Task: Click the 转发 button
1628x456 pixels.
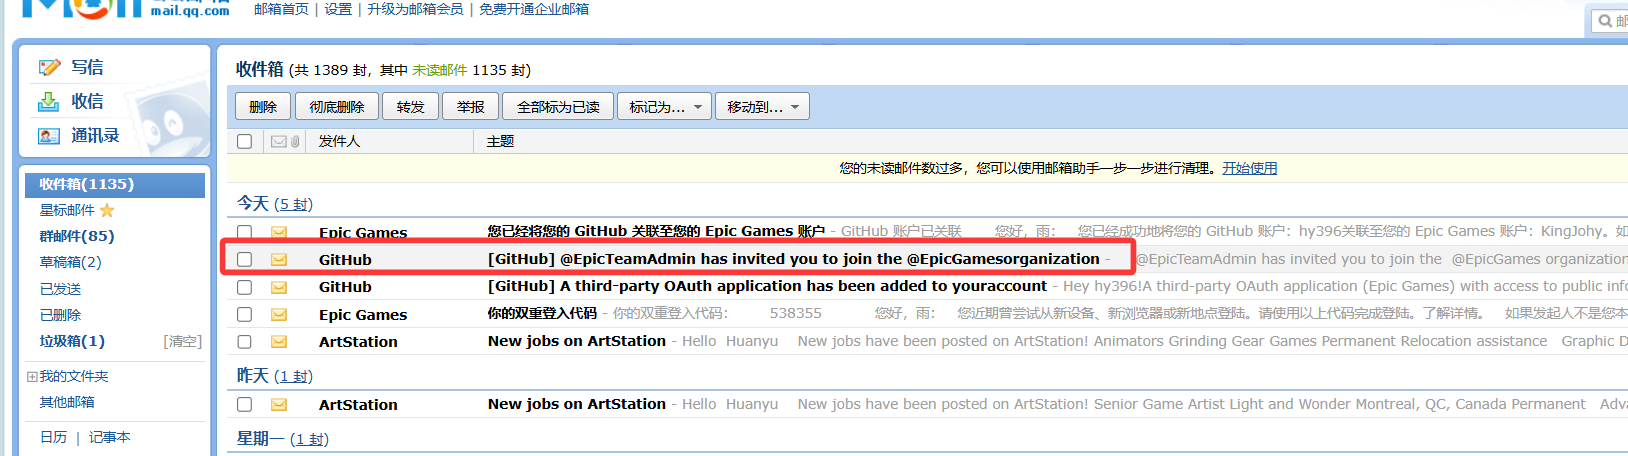Action: (x=410, y=106)
